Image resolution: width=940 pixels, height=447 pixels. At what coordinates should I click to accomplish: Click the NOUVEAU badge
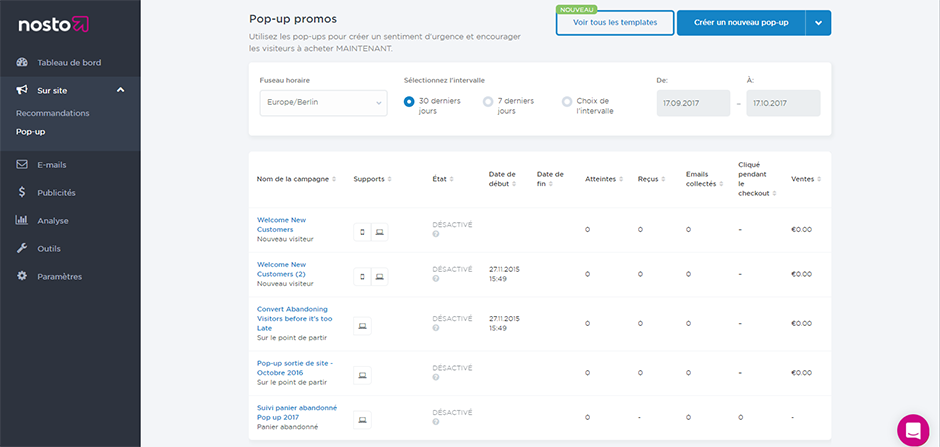(576, 10)
